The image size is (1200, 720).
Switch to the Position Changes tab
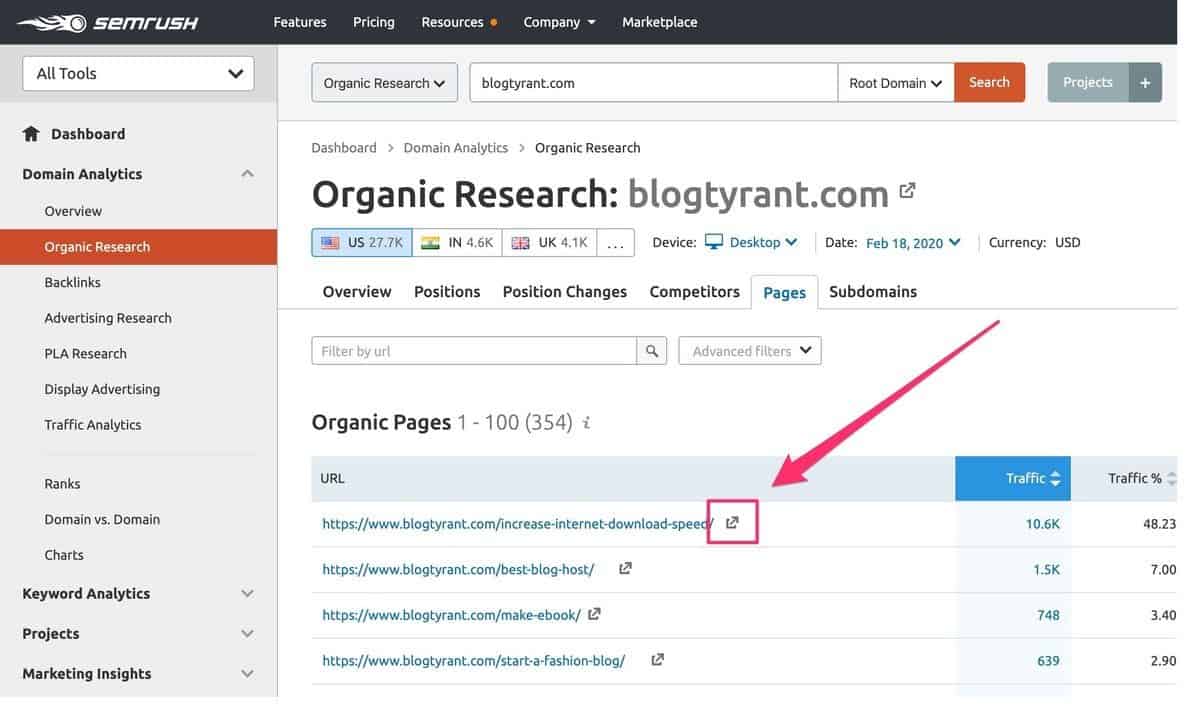click(565, 292)
